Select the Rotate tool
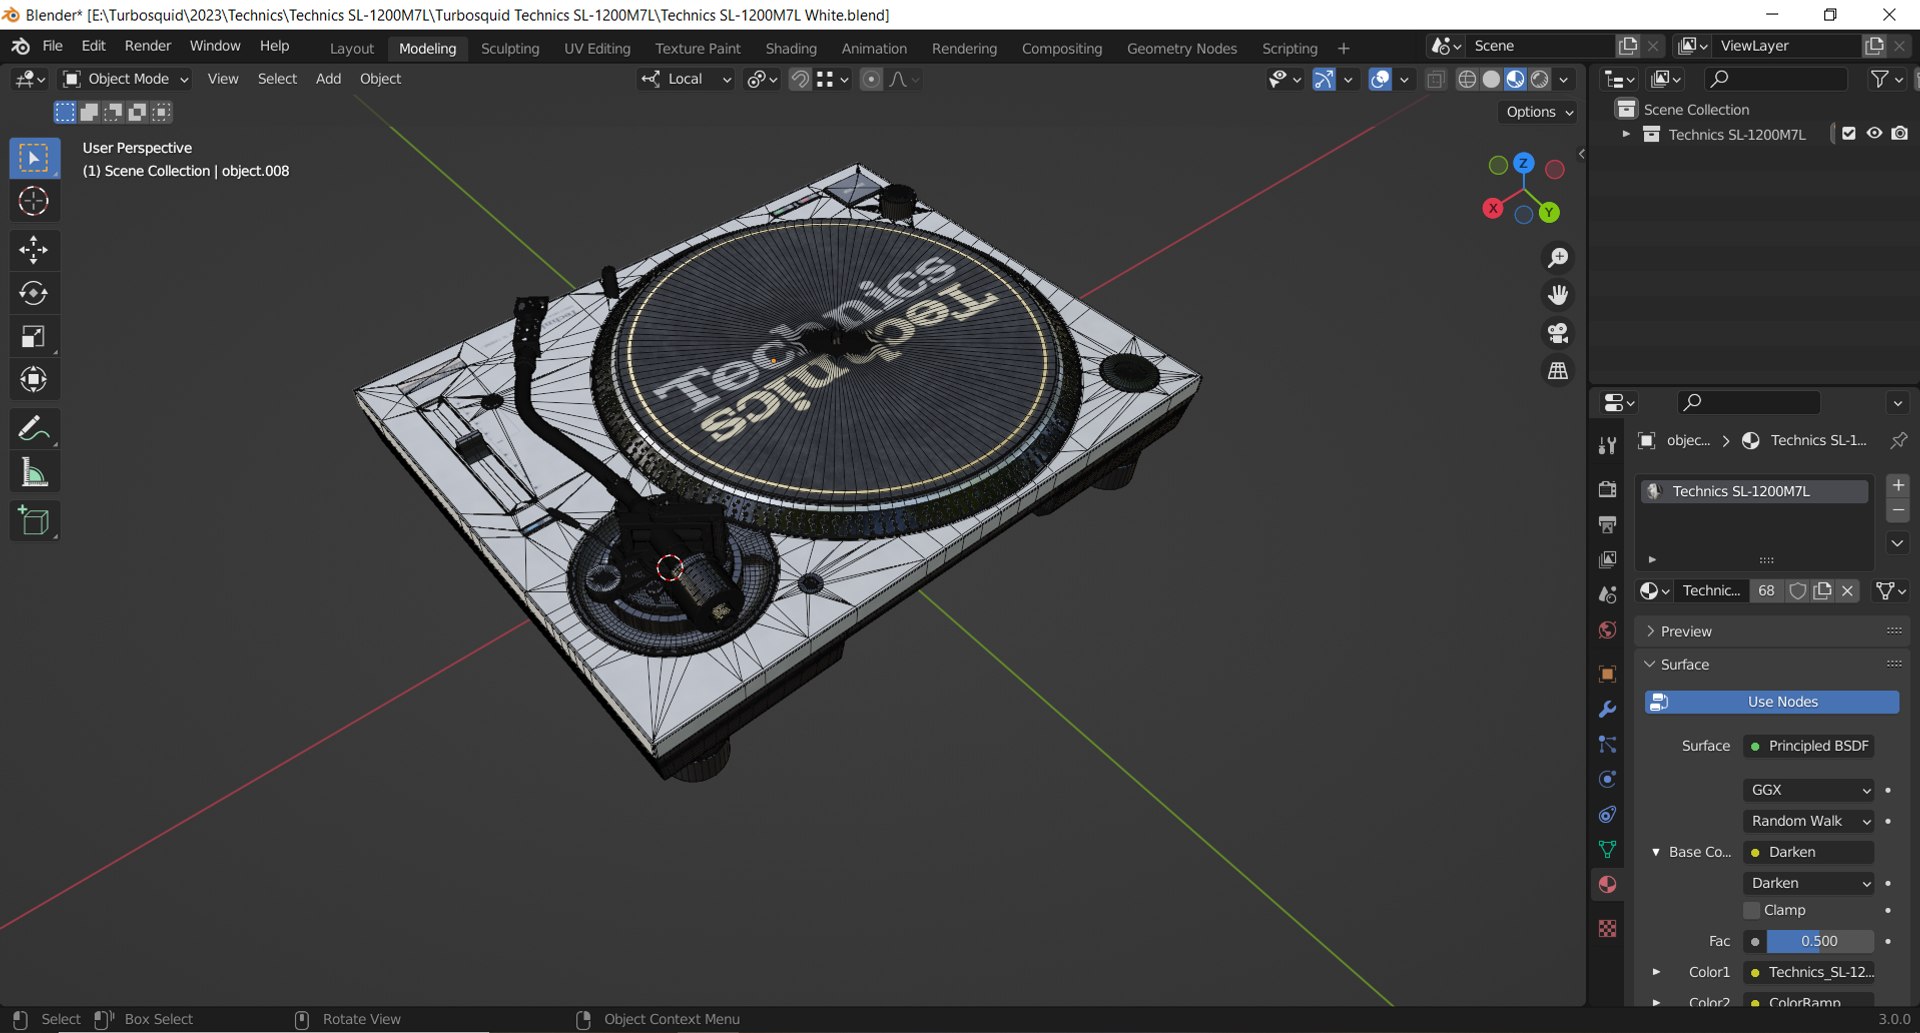Image resolution: width=1920 pixels, height=1033 pixels. (x=34, y=293)
